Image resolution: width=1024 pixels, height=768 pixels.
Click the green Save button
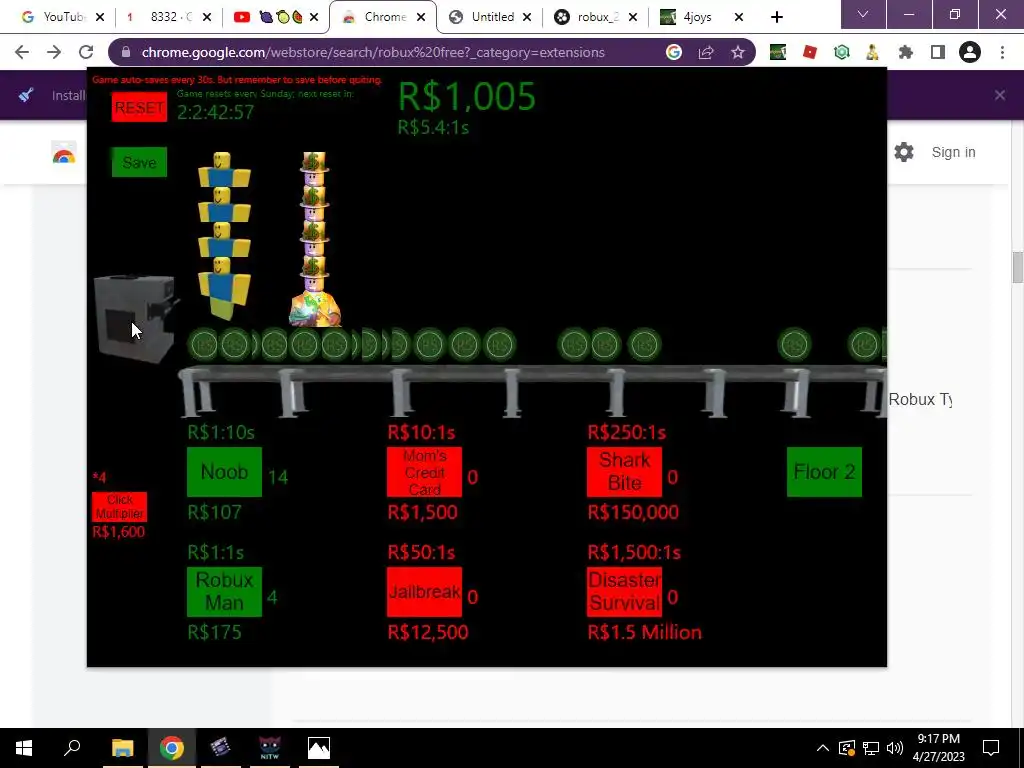pyautogui.click(x=139, y=162)
